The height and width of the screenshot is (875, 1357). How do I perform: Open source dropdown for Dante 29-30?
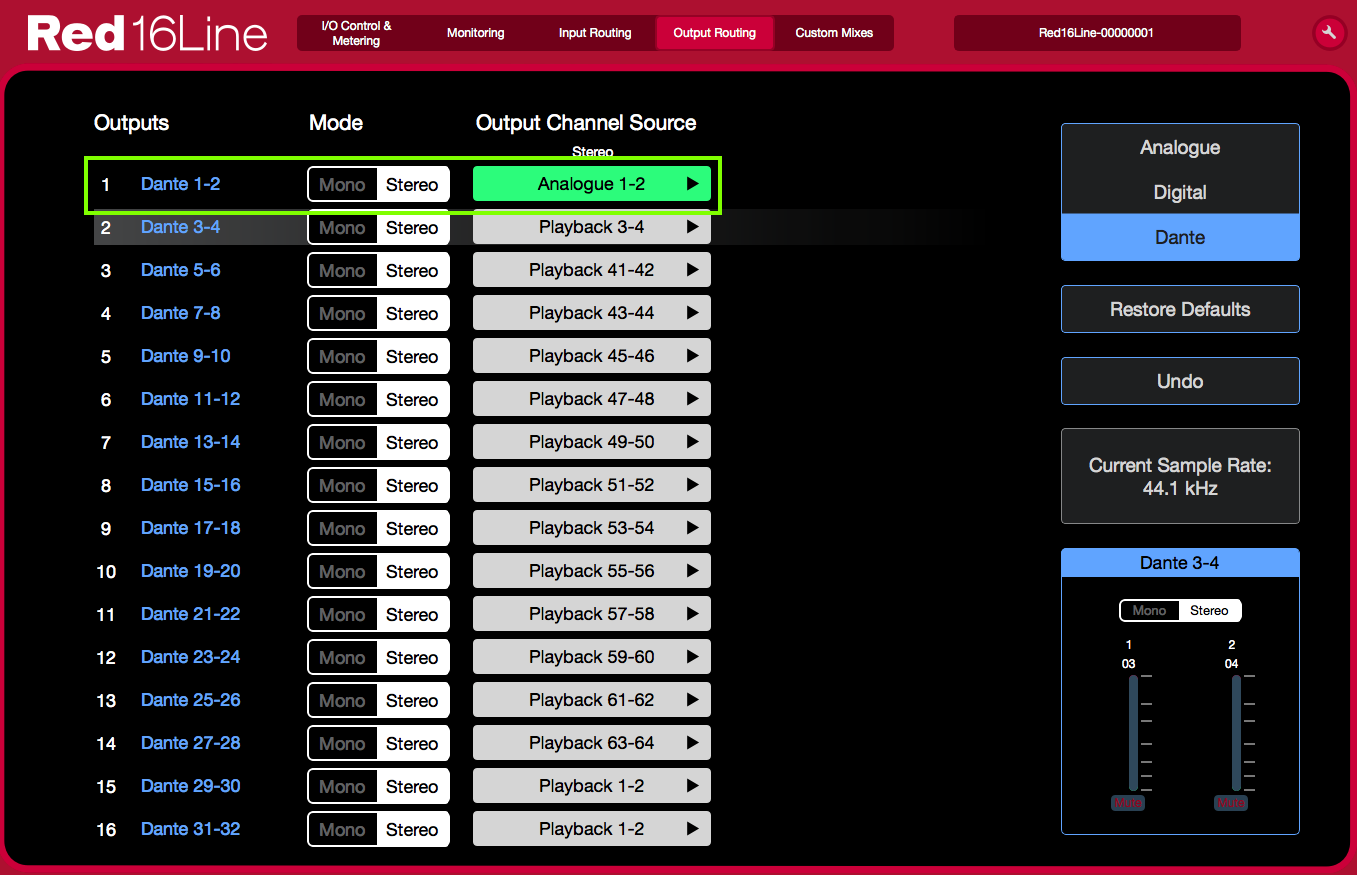coord(592,786)
